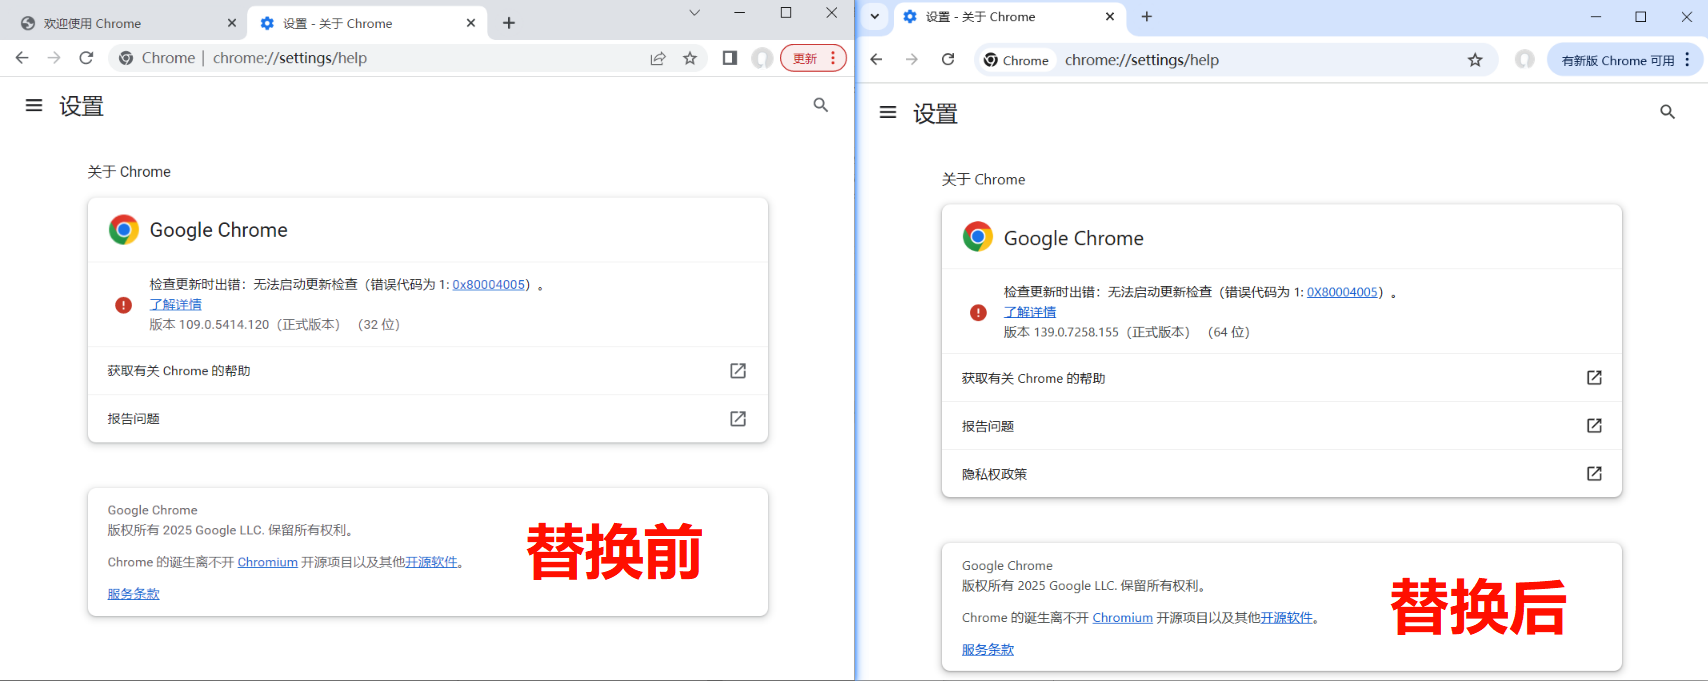
Task: Click Chromium link in left window
Action: pyautogui.click(x=267, y=562)
